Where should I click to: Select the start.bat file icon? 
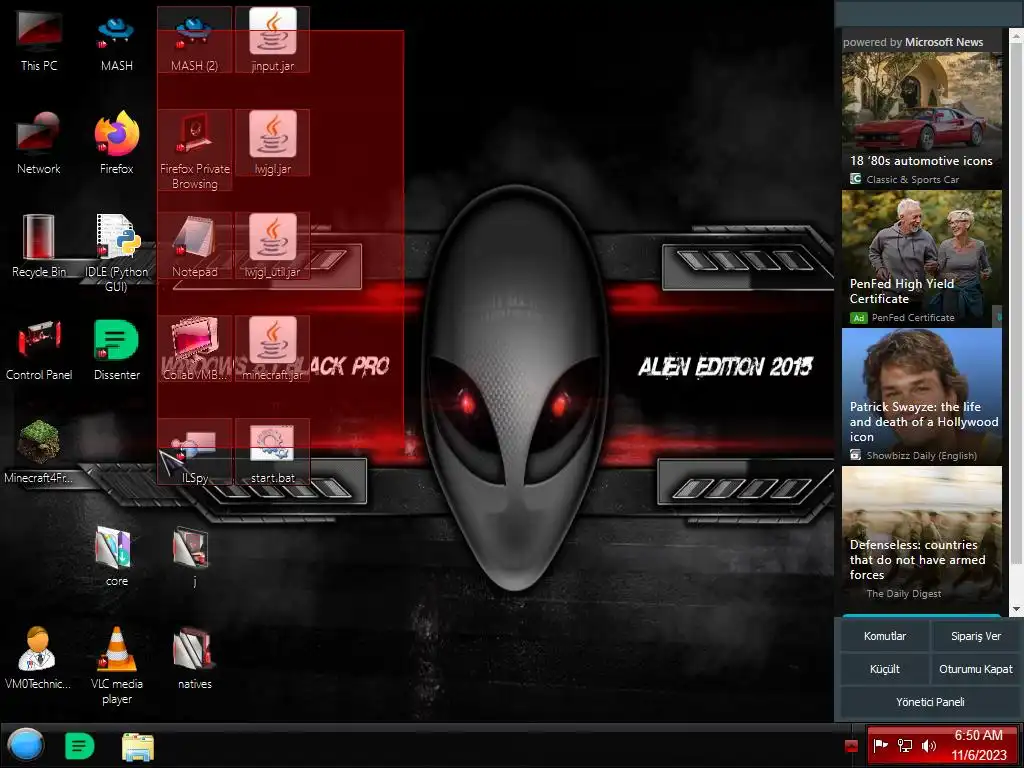pos(272,452)
